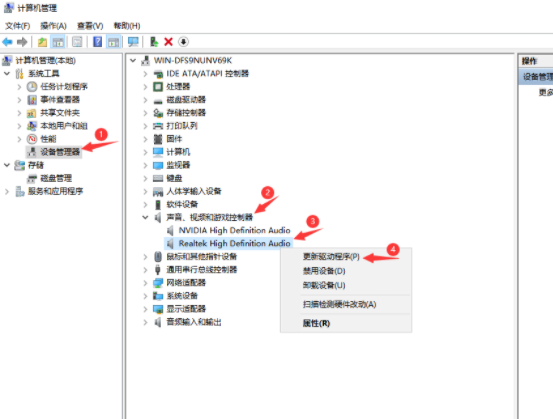
Task: Select 磁盘管理 under 存储
Action: tap(56, 178)
